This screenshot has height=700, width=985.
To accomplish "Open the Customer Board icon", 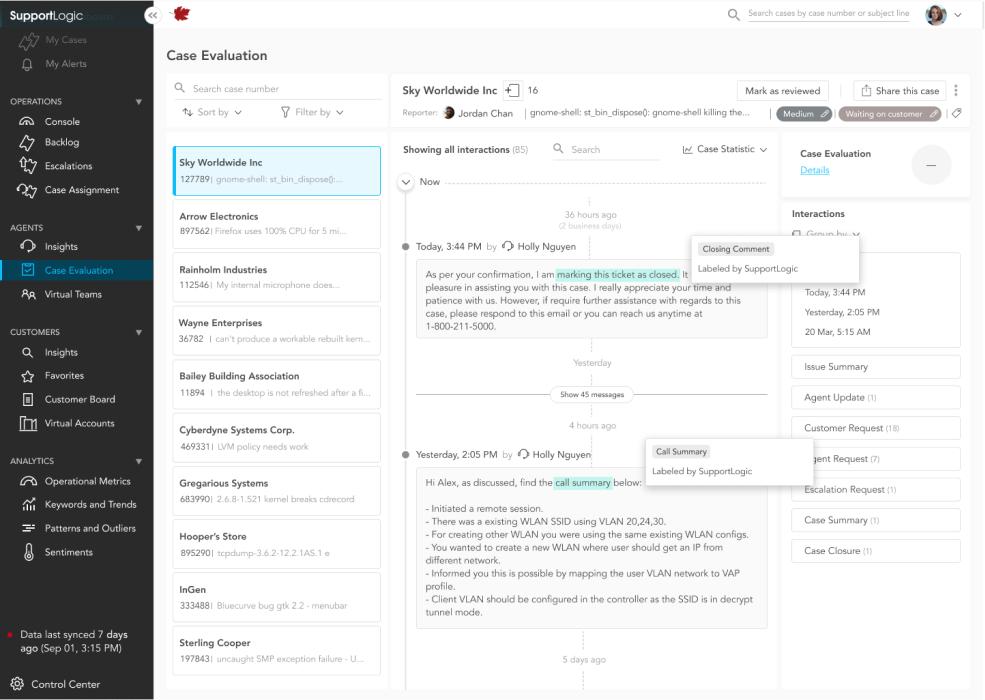I will 28,400.
